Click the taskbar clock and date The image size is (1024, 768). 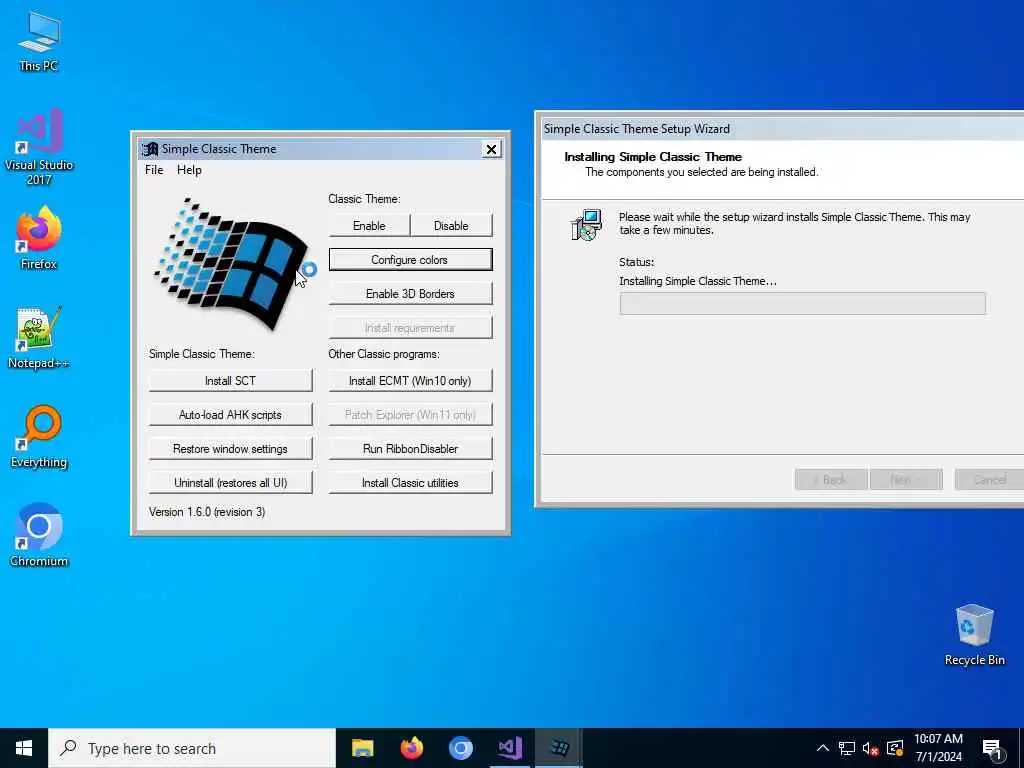(x=938, y=748)
